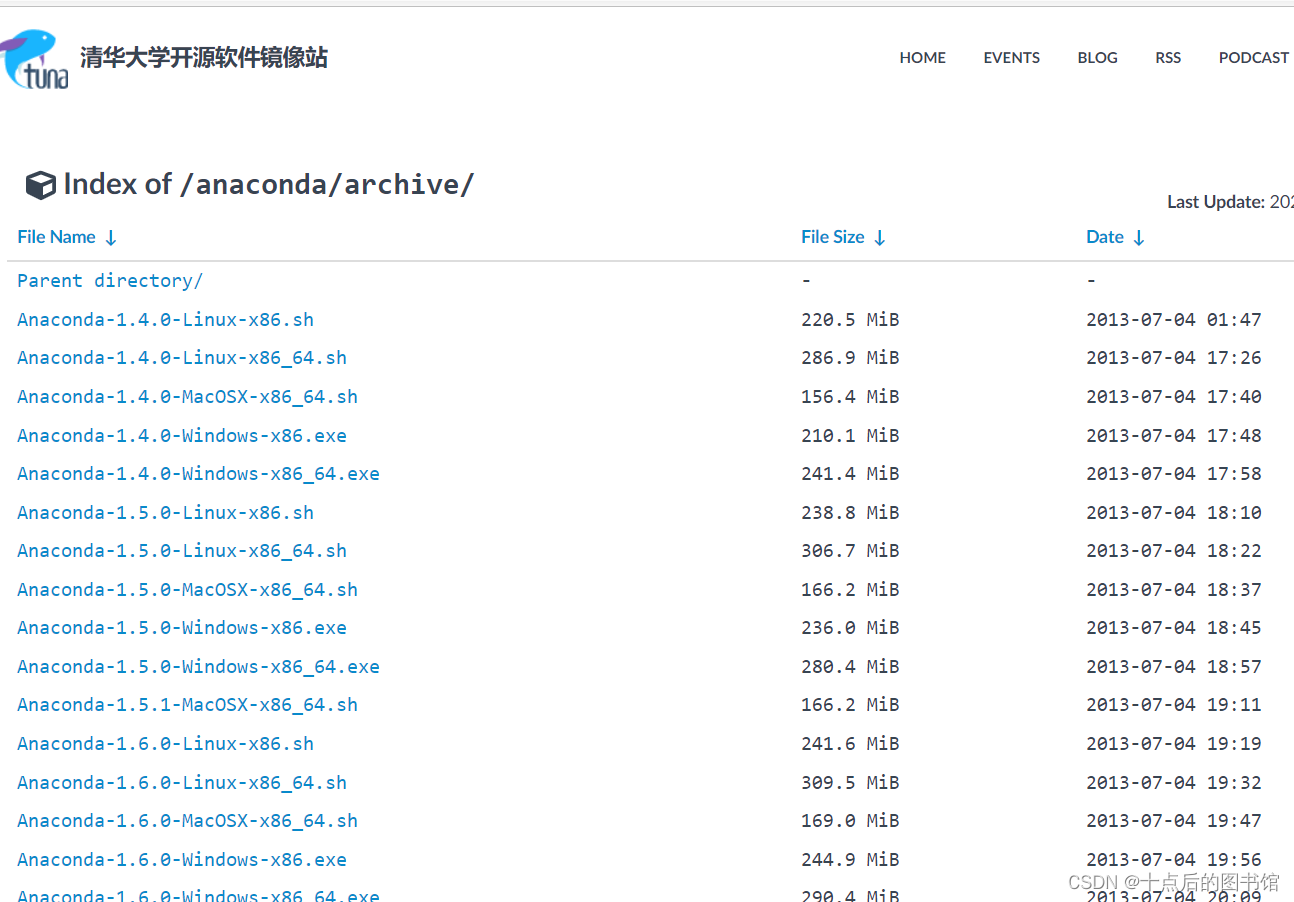The image size is (1294, 902).
Task: Download Anaconda-1.6.0-Linux-x86_64.sh
Action: pos(182,783)
